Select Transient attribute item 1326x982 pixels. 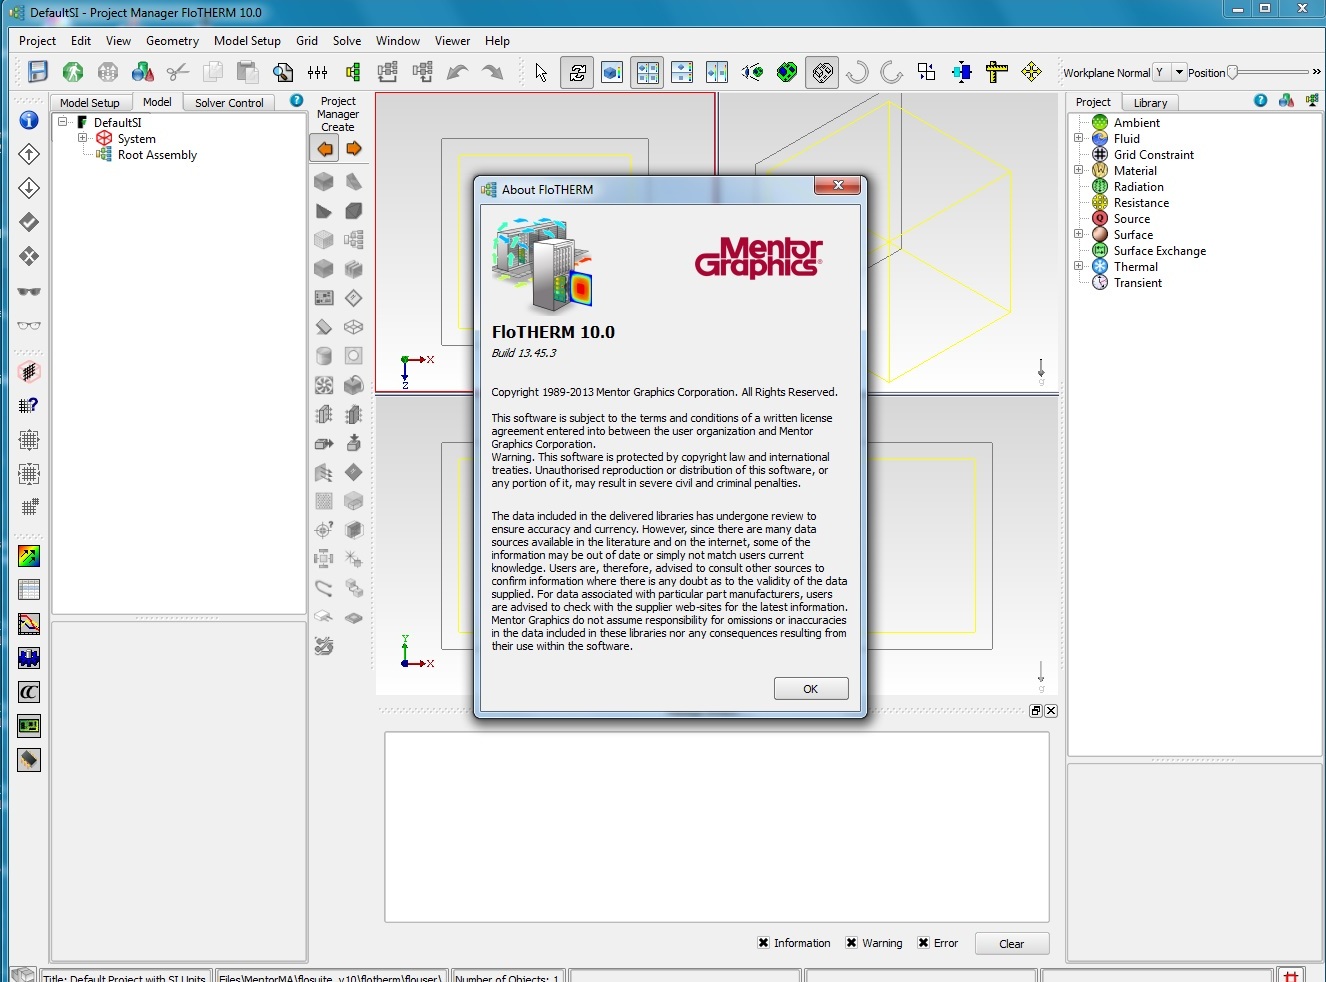pyautogui.click(x=1138, y=283)
